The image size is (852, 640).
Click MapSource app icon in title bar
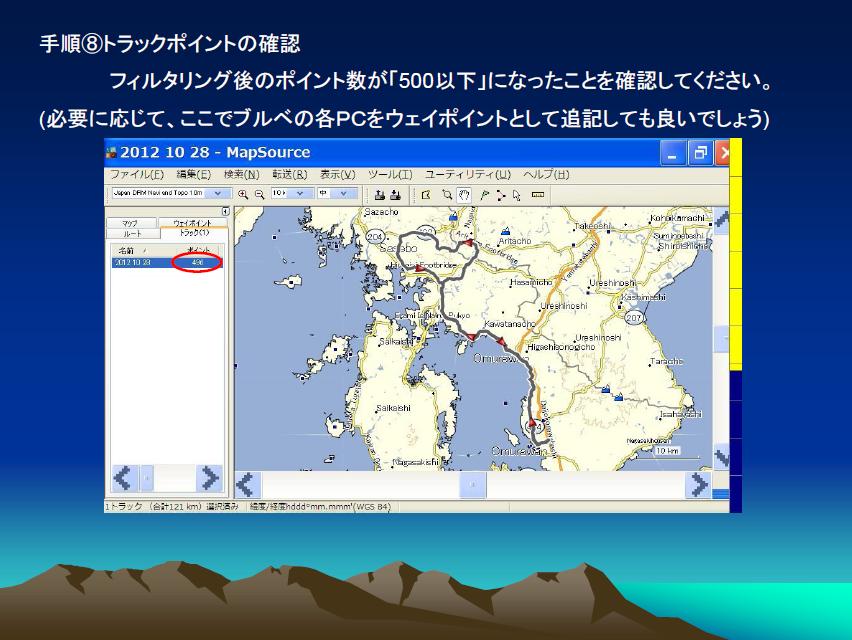tap(111, 153)
